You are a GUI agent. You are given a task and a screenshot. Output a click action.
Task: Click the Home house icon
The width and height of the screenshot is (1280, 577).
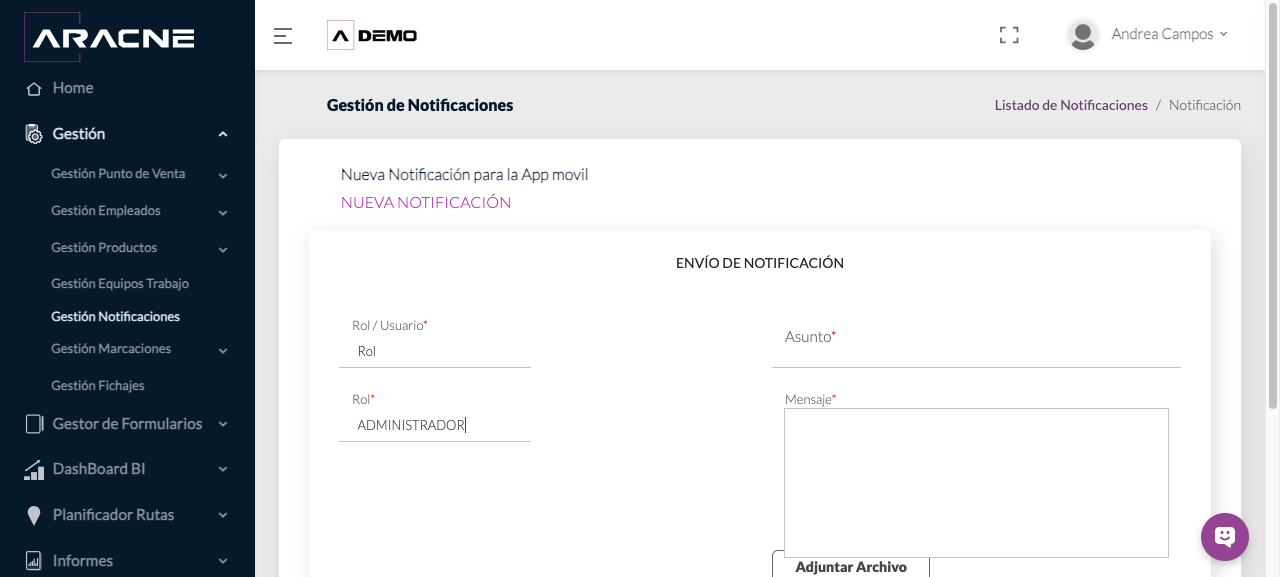coord(34,89)
